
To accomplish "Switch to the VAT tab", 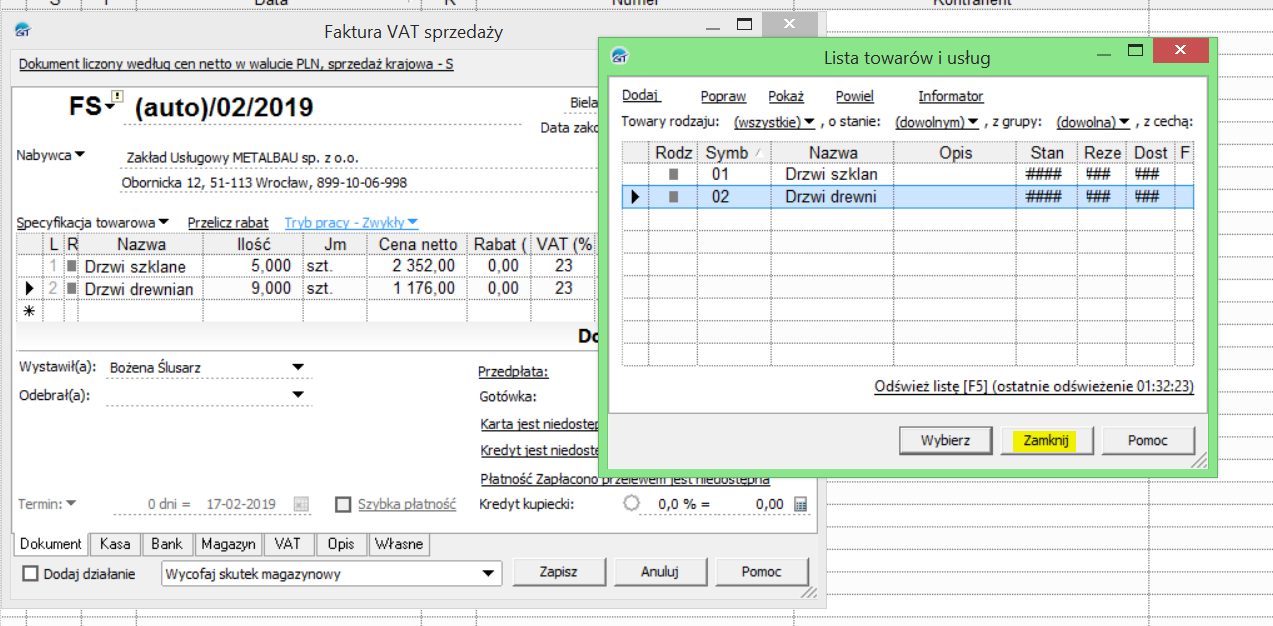I will 289,544.
